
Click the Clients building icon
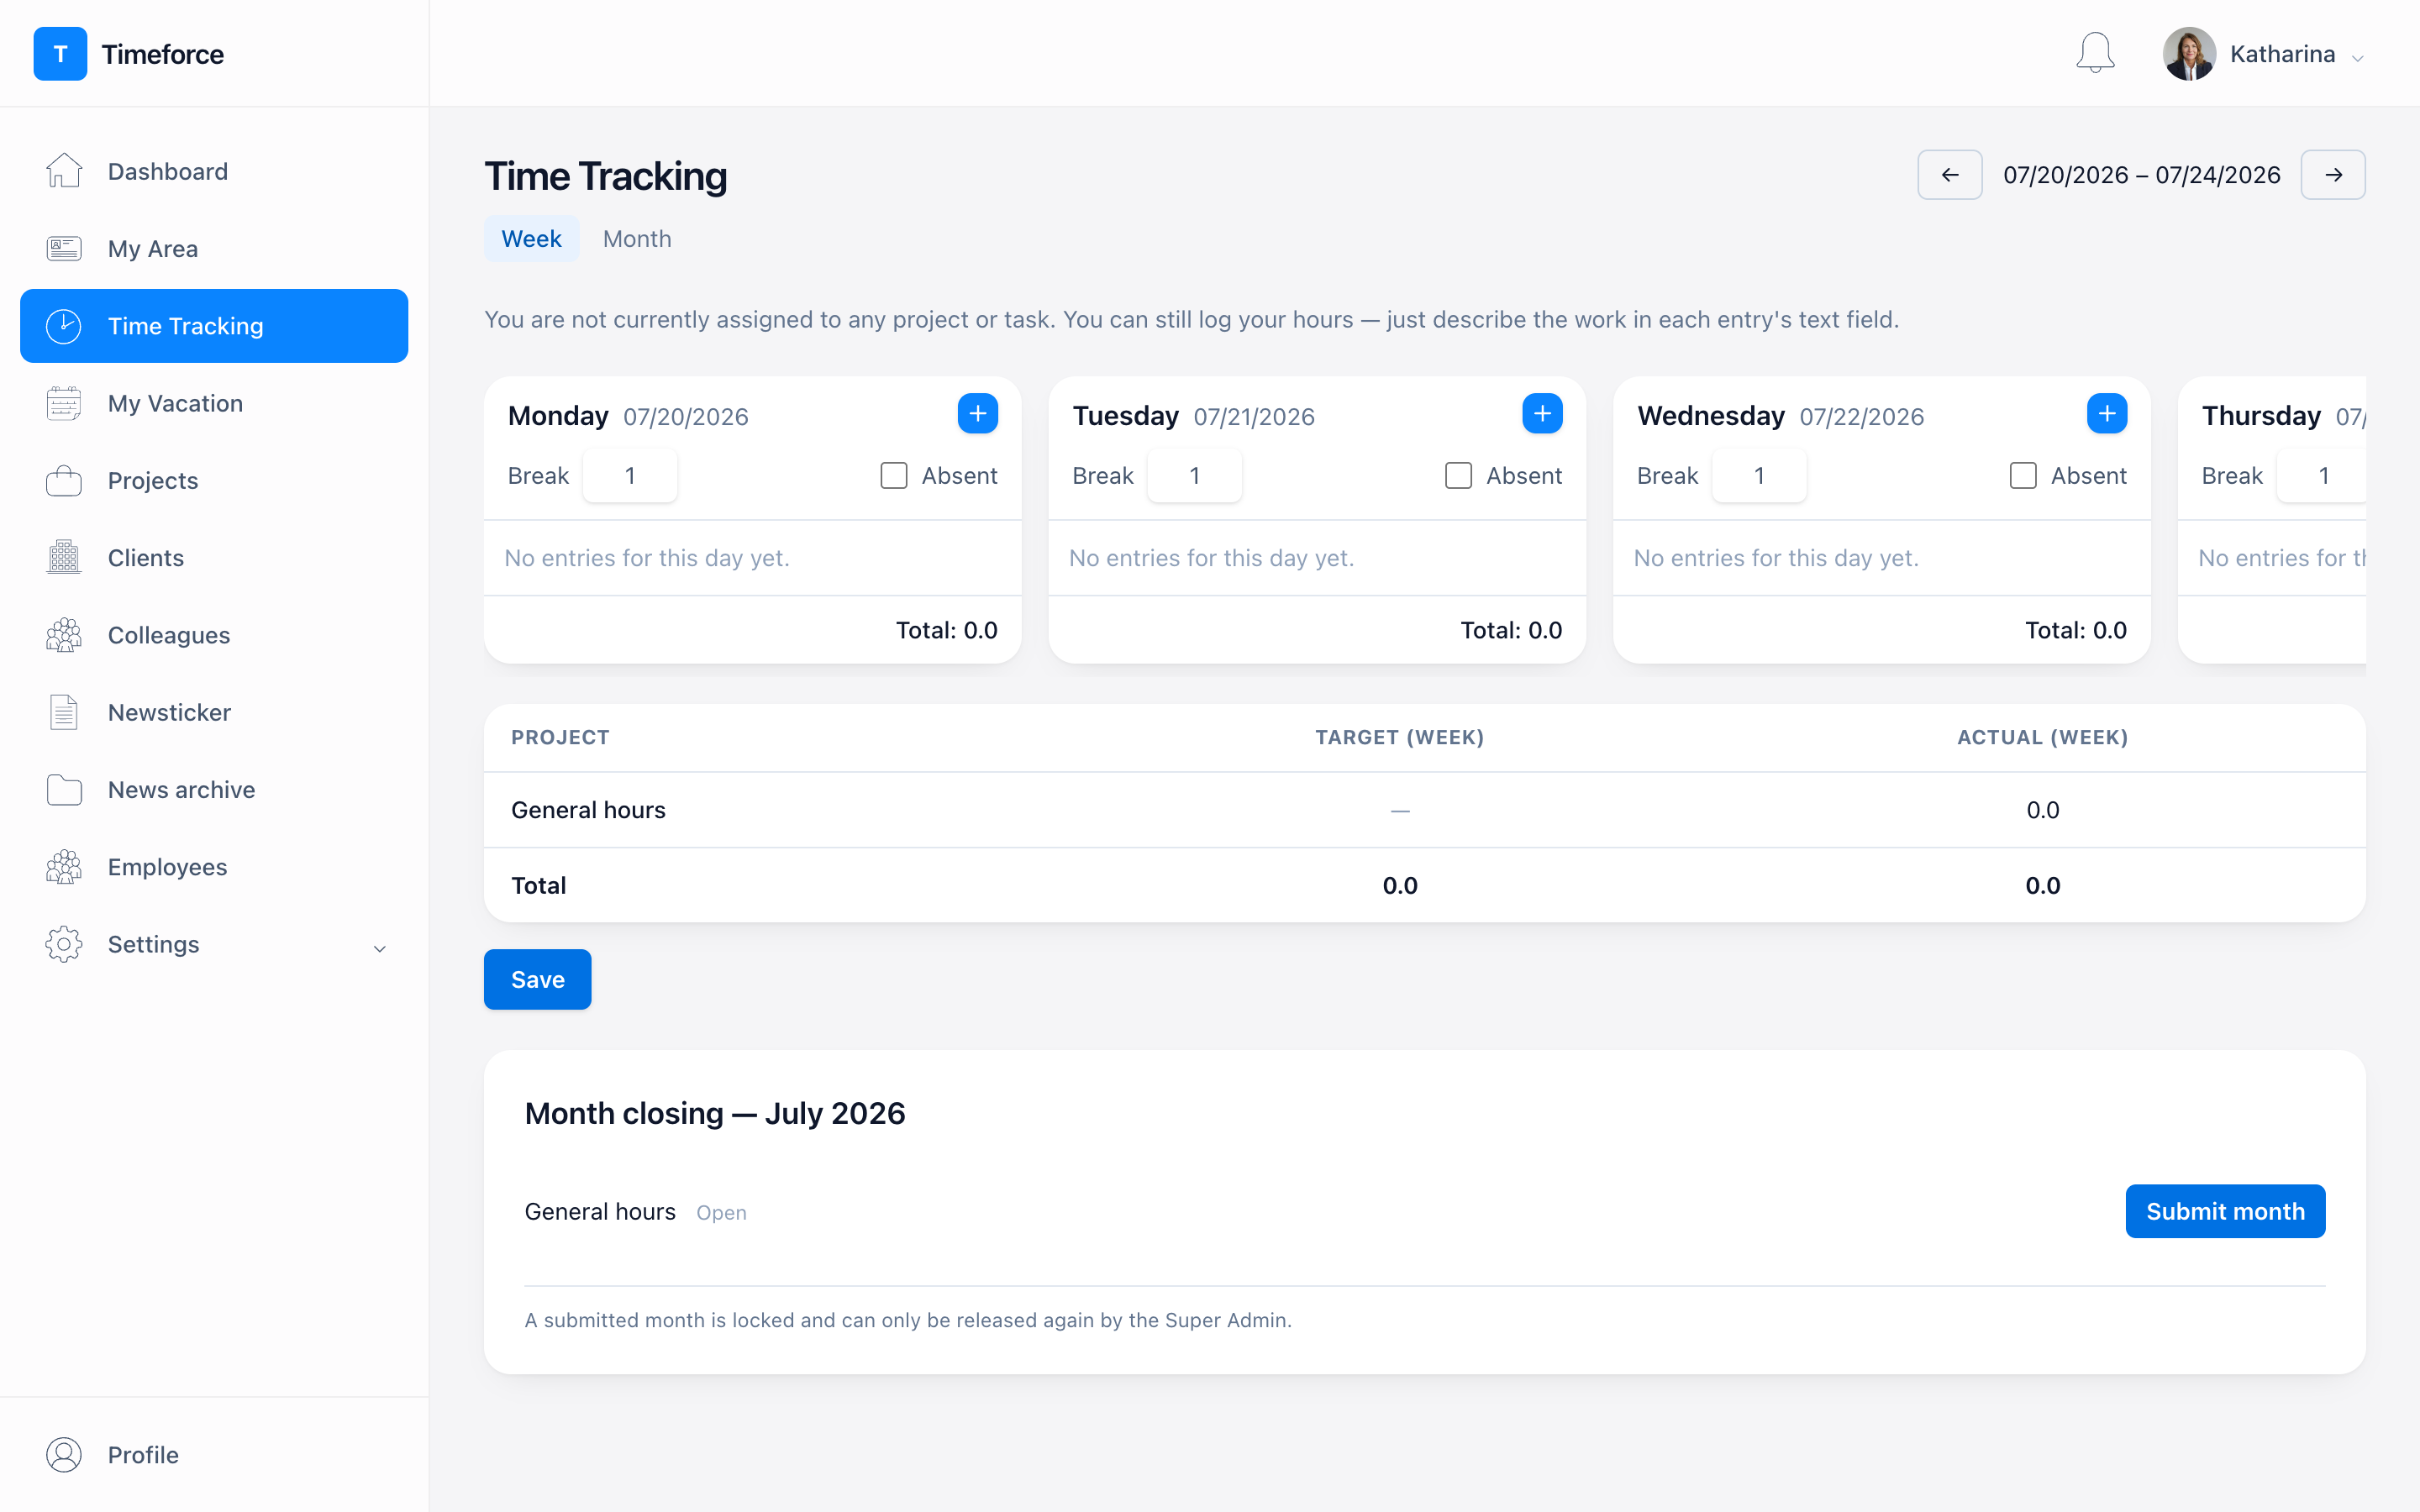(x=64, y=558)
